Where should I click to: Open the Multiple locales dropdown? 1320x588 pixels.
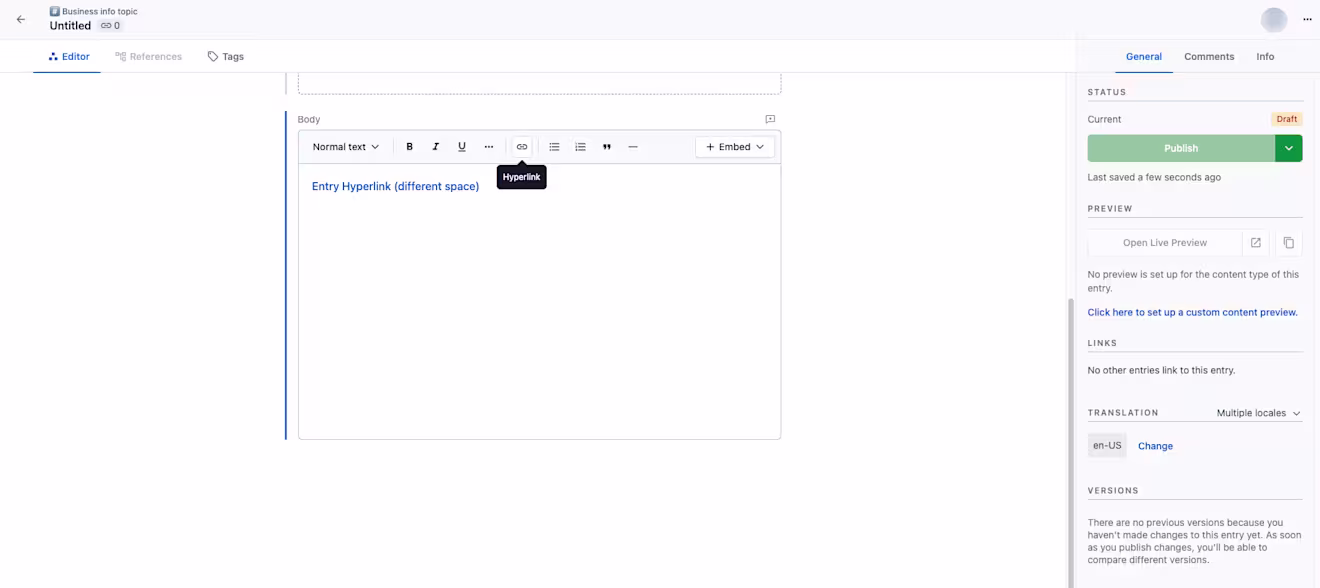1259,413
